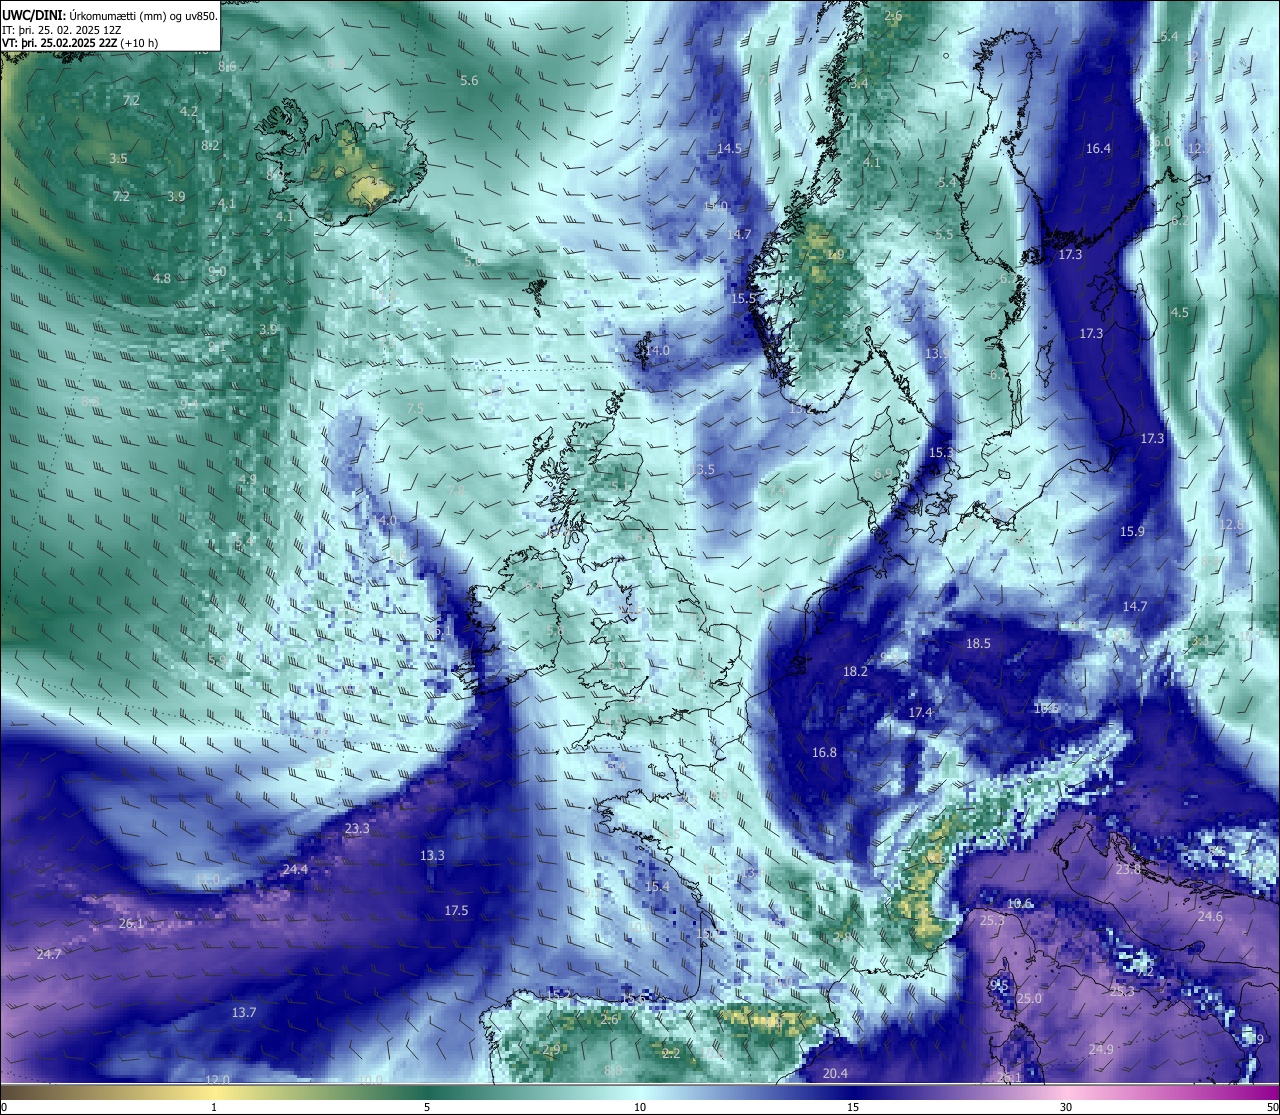This screenshot has width=1280, height=1115.
Task: Click the 4.8 value label on the left
Action: point(162,278)
